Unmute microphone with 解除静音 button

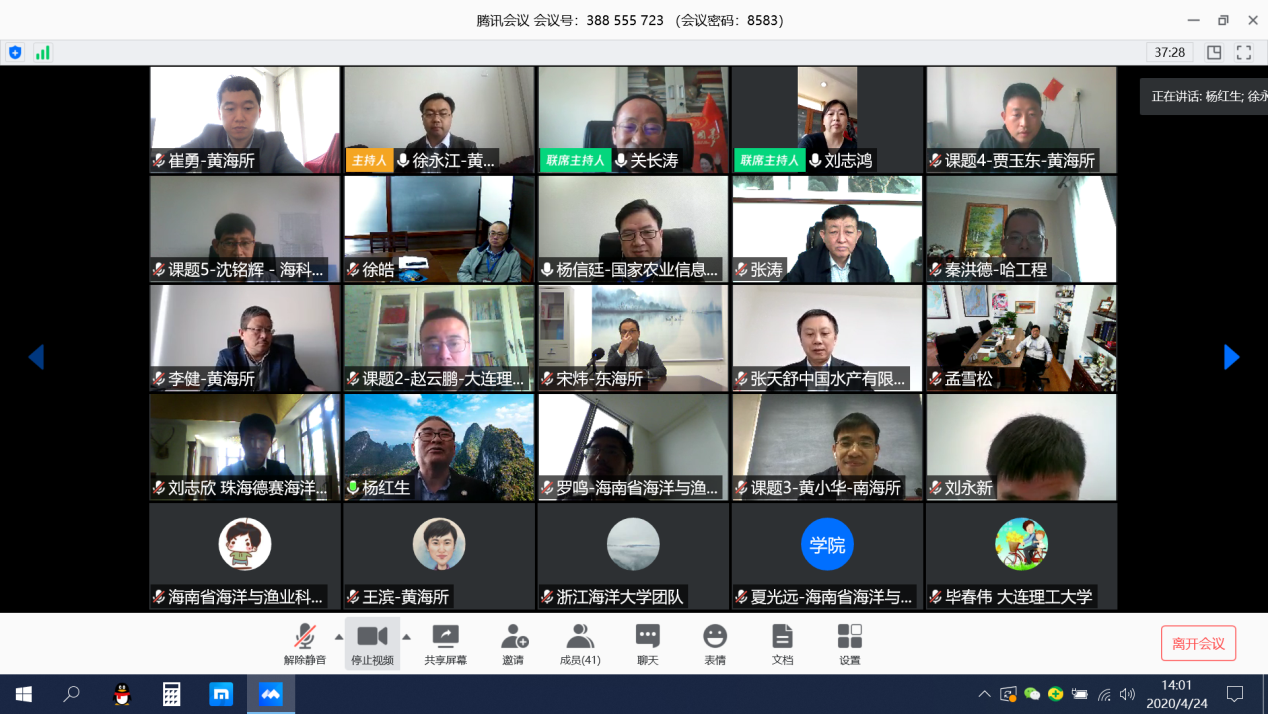point(305,644)
